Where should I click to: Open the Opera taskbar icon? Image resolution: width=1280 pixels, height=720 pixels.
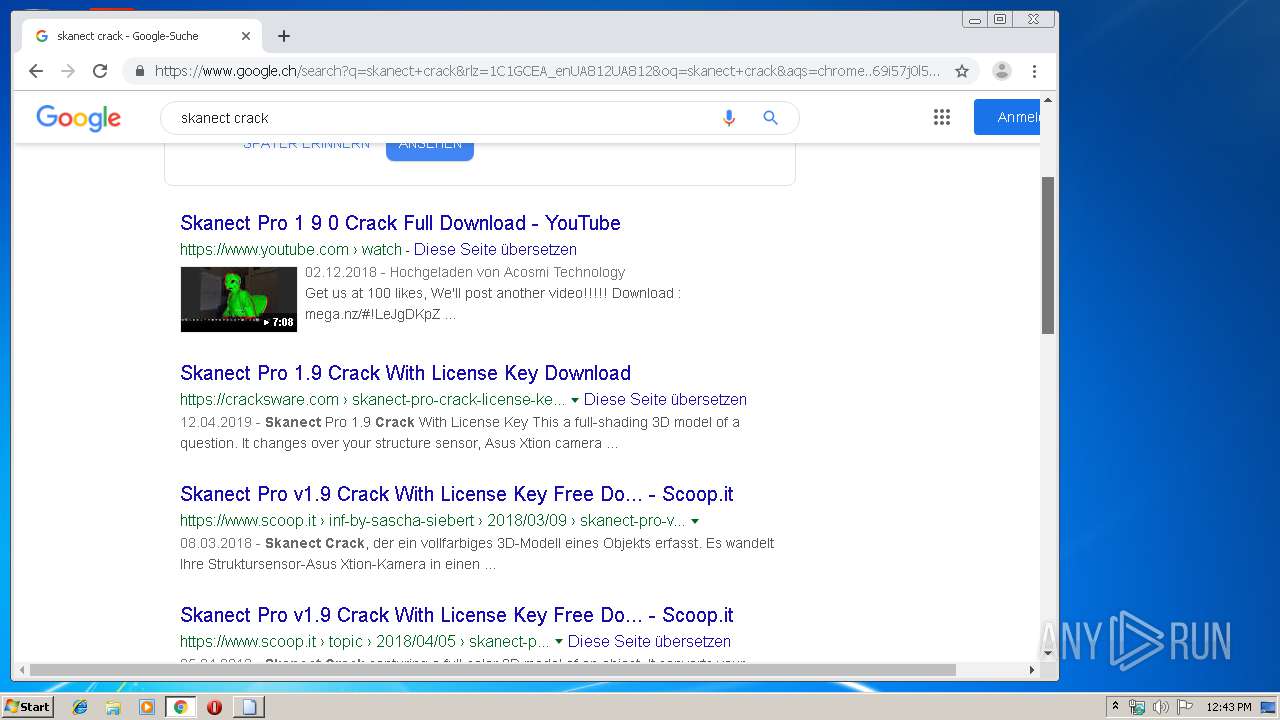[214, 707]
